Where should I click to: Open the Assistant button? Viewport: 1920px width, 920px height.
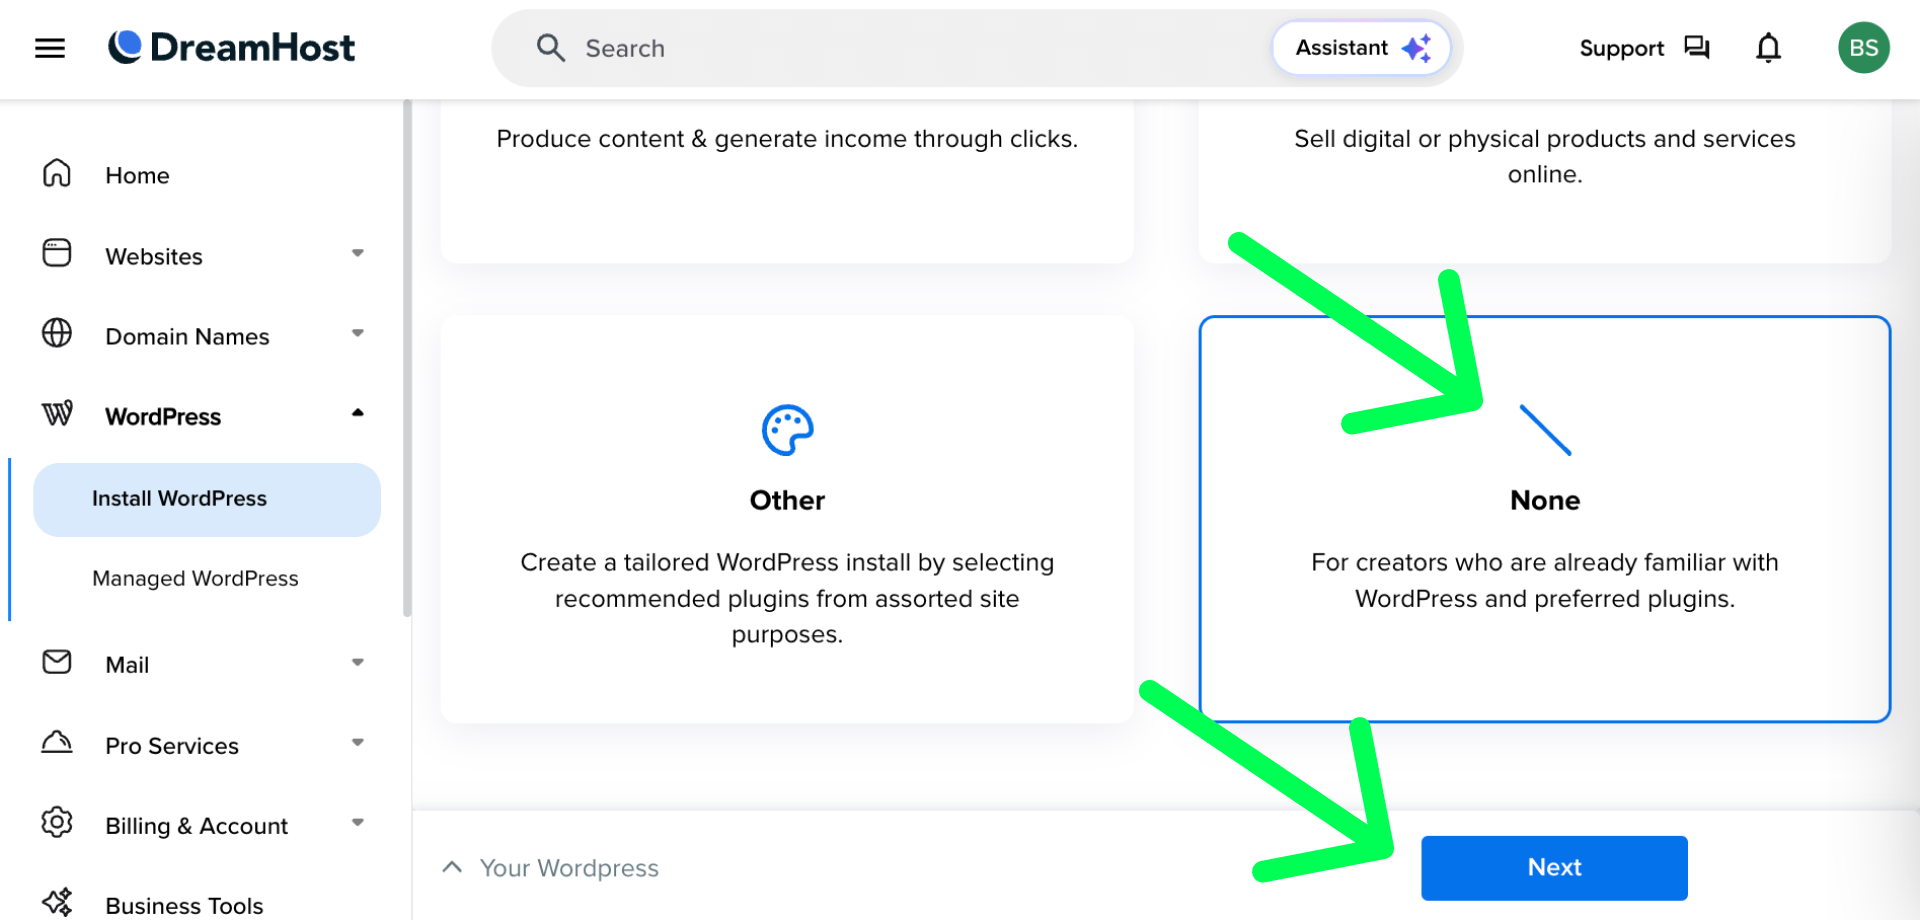click(1361, 48)
